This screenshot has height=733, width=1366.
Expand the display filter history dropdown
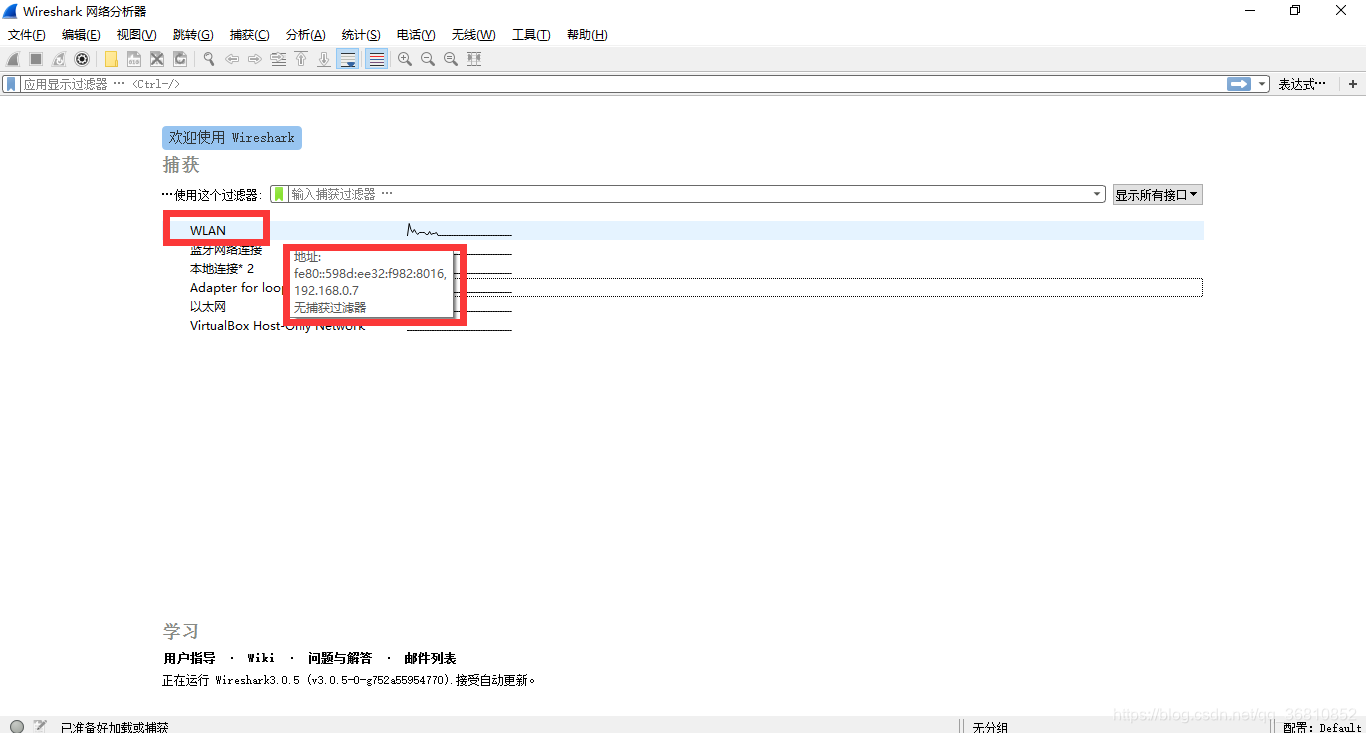pyautogui.click(x=1262, y=84)
